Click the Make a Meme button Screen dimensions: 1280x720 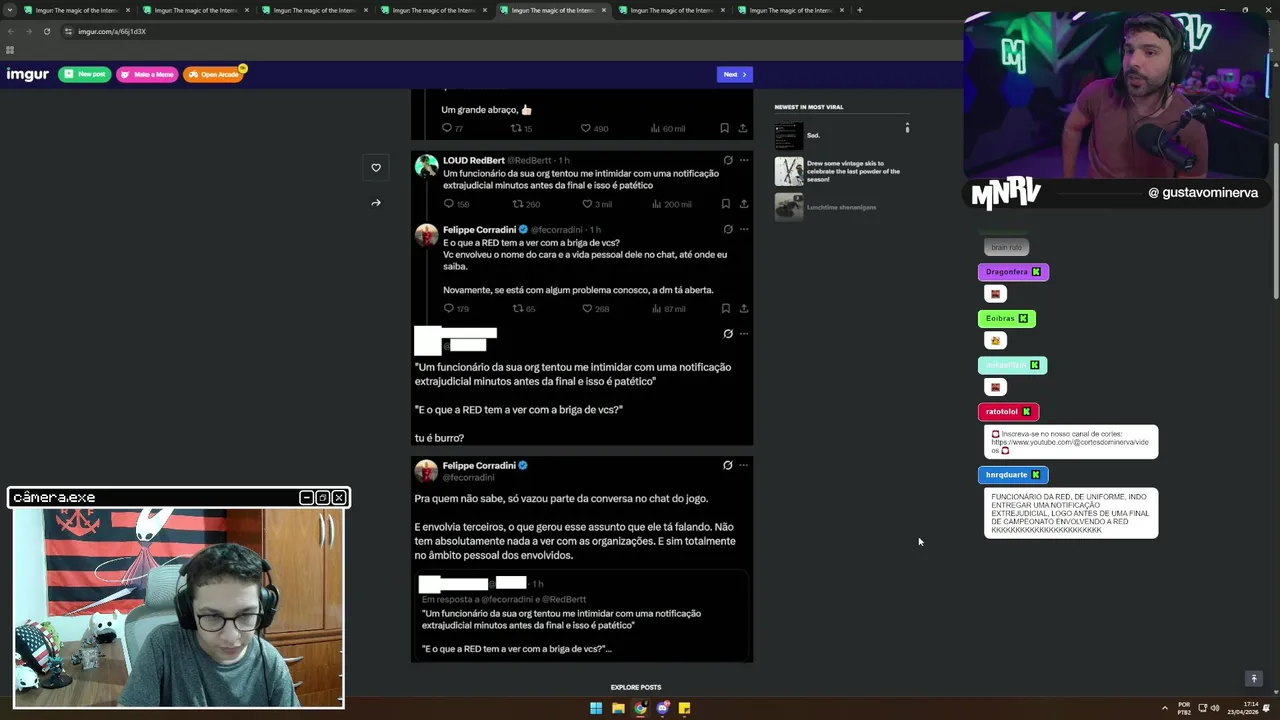pyautogui.click(x=148, y=74)
